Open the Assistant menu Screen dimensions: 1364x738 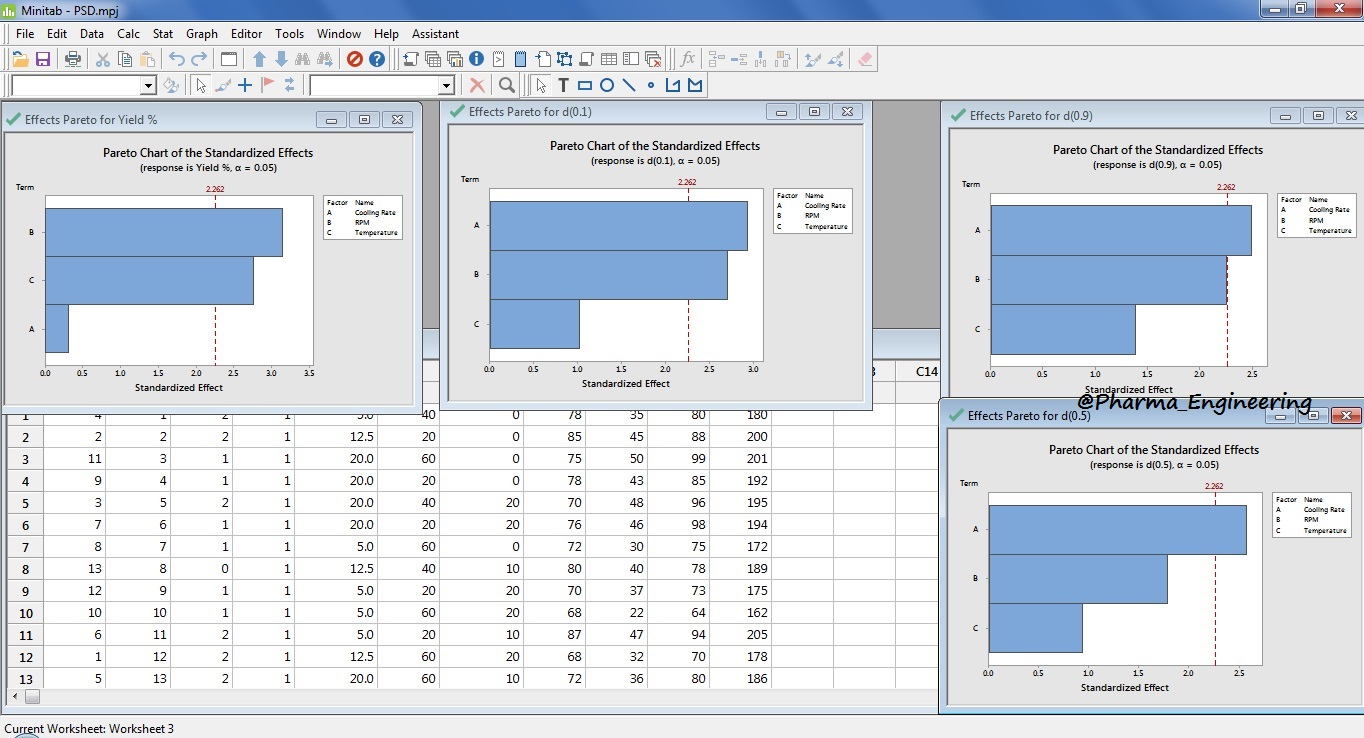coord(435,33)
